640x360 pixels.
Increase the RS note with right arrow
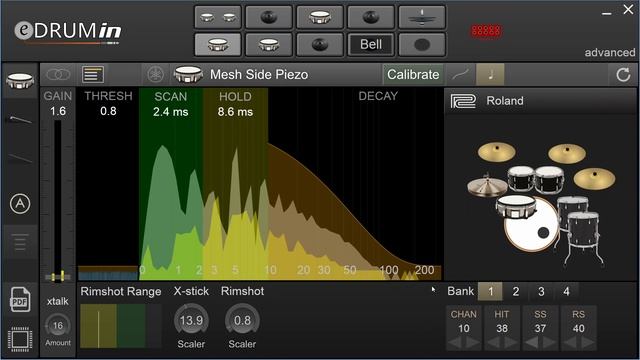(588, 343)
